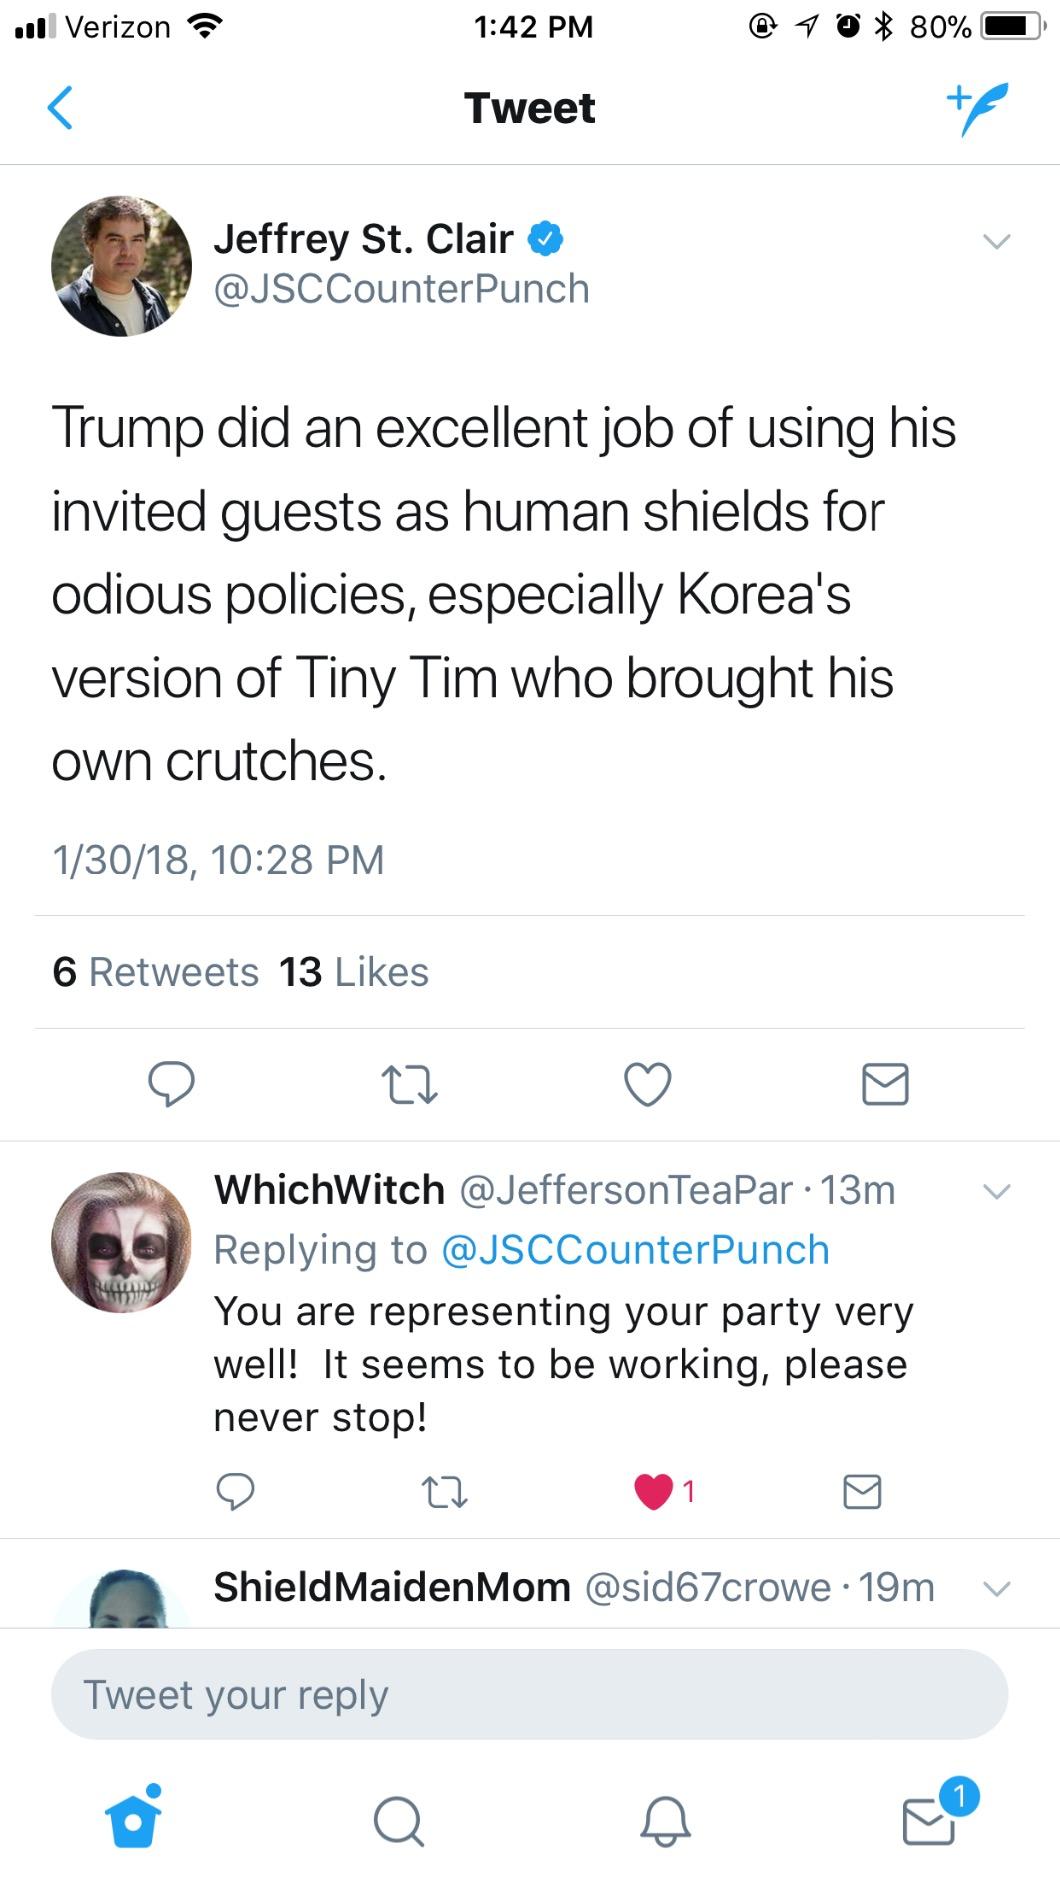Send WhichWitch's reply via message
Image resolution: width=1060 pixels, height=1885 pixels.
tap(862, 1491)
